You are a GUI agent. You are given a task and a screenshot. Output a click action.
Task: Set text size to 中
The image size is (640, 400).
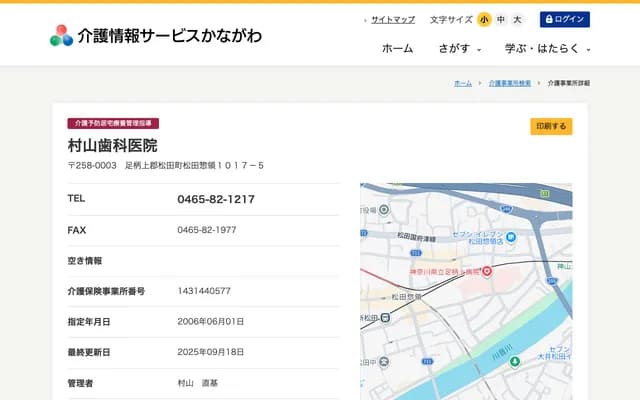pos(501,20)
